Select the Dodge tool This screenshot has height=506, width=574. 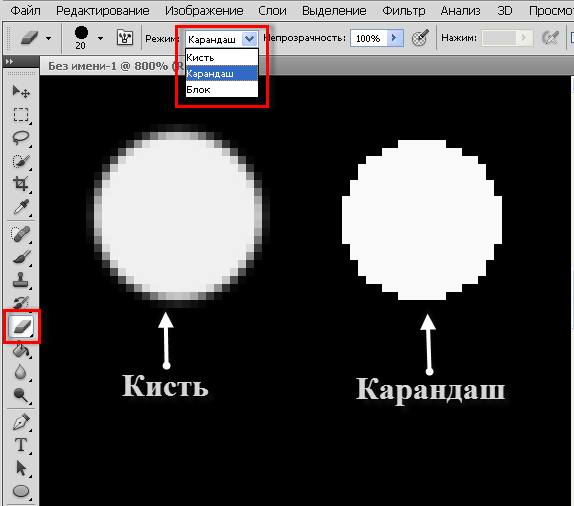(21, 395)
